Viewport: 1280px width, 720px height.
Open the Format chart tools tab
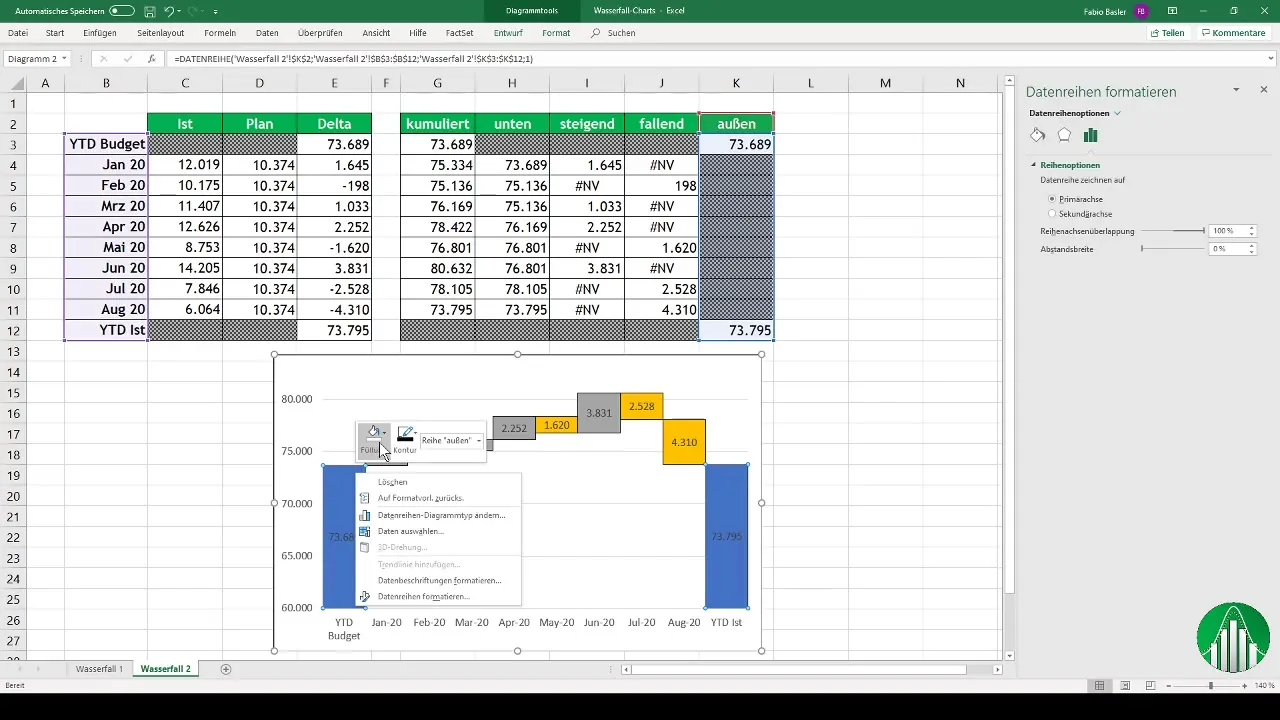tap(556, 33)
